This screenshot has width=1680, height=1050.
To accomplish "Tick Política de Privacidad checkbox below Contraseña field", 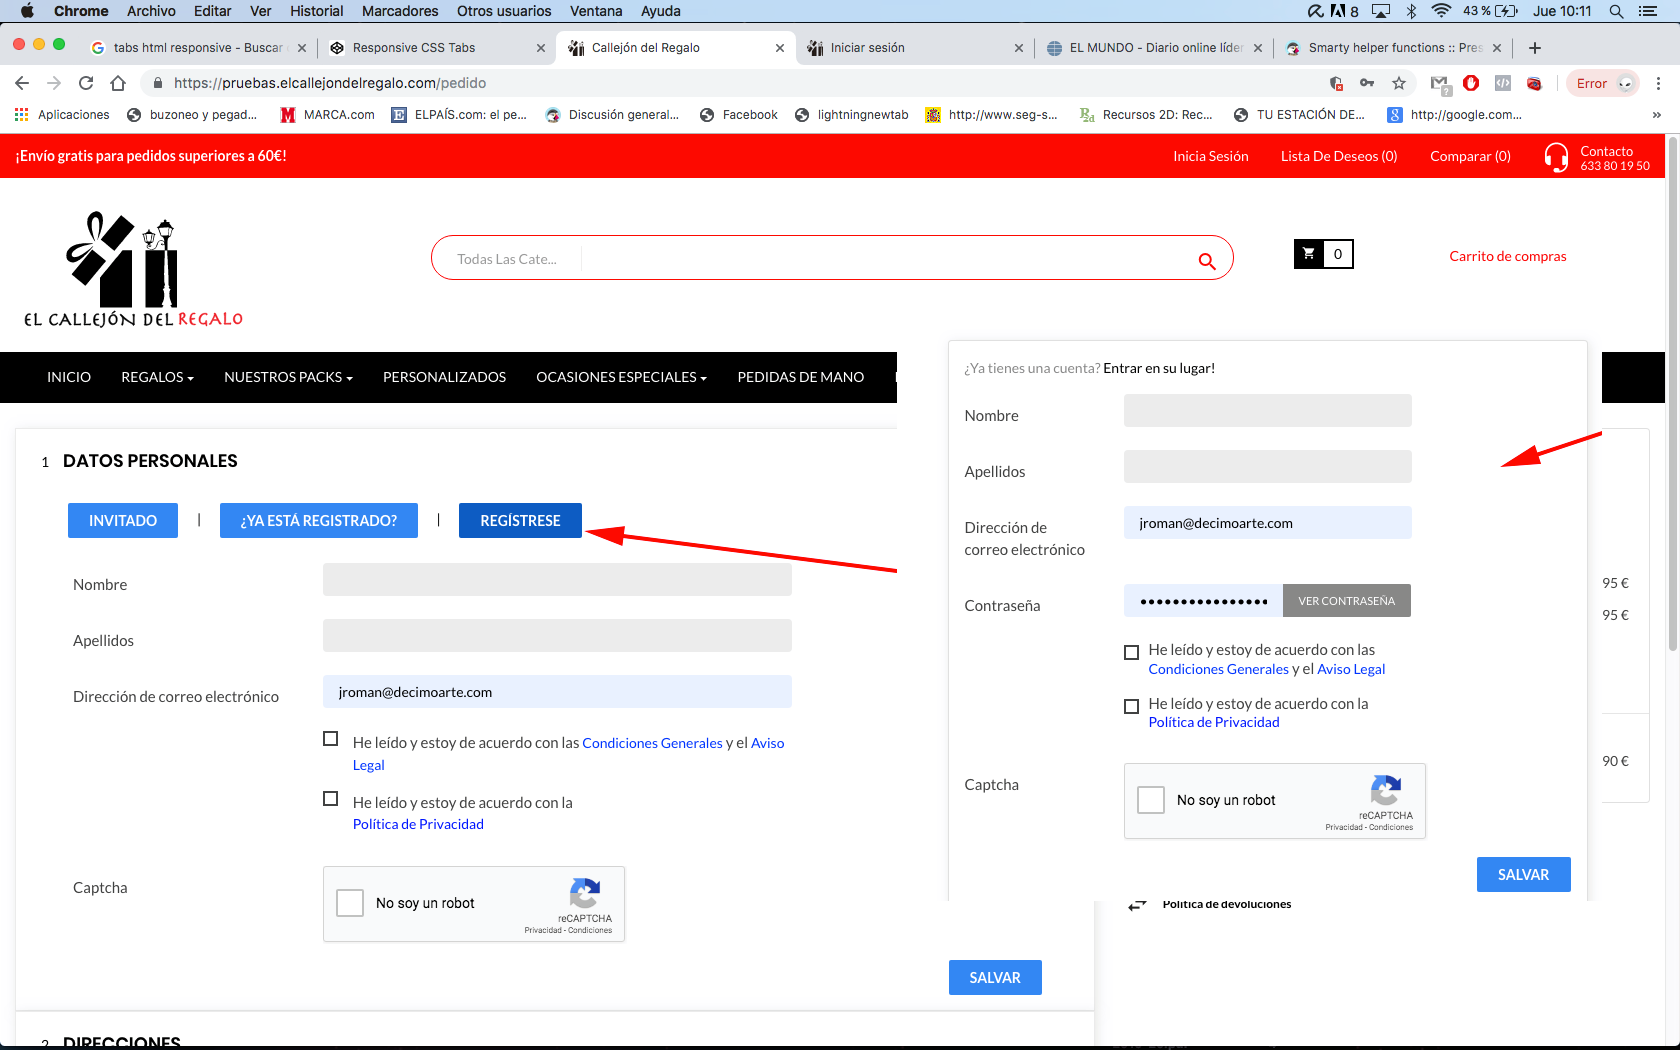I will click(1132, 706).
